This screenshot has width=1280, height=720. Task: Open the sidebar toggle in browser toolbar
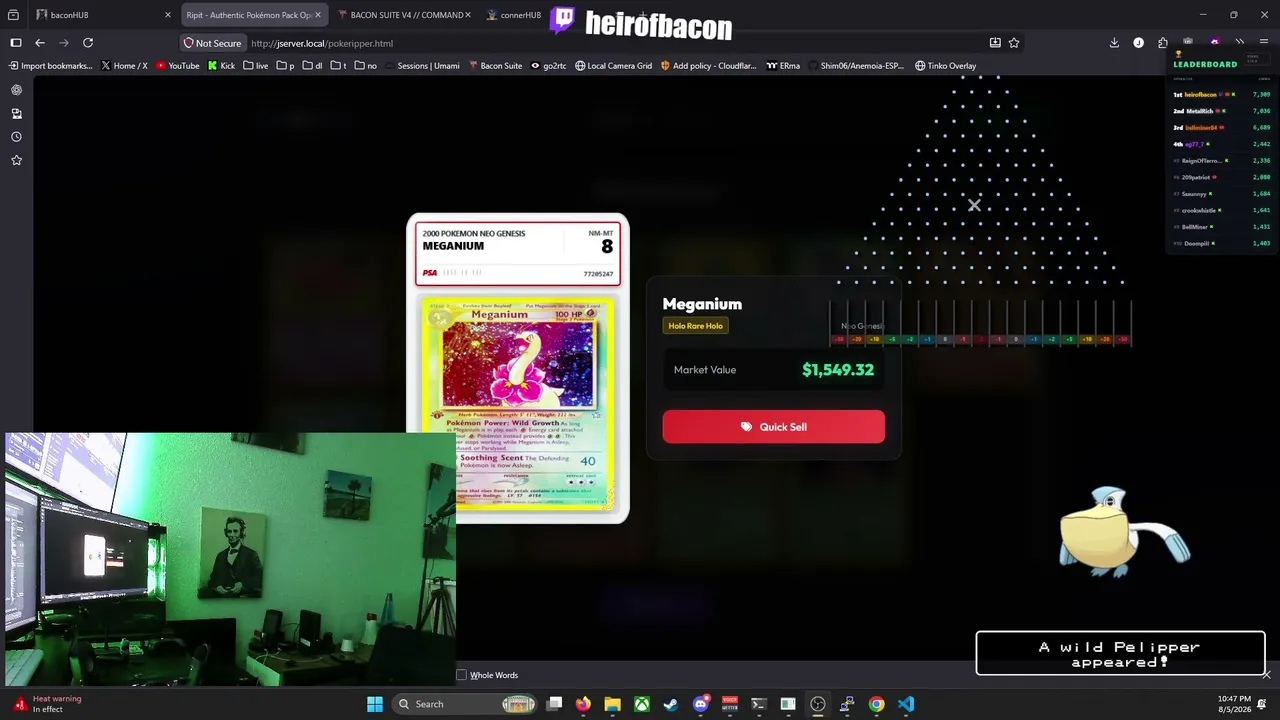[x=16, y=43]
